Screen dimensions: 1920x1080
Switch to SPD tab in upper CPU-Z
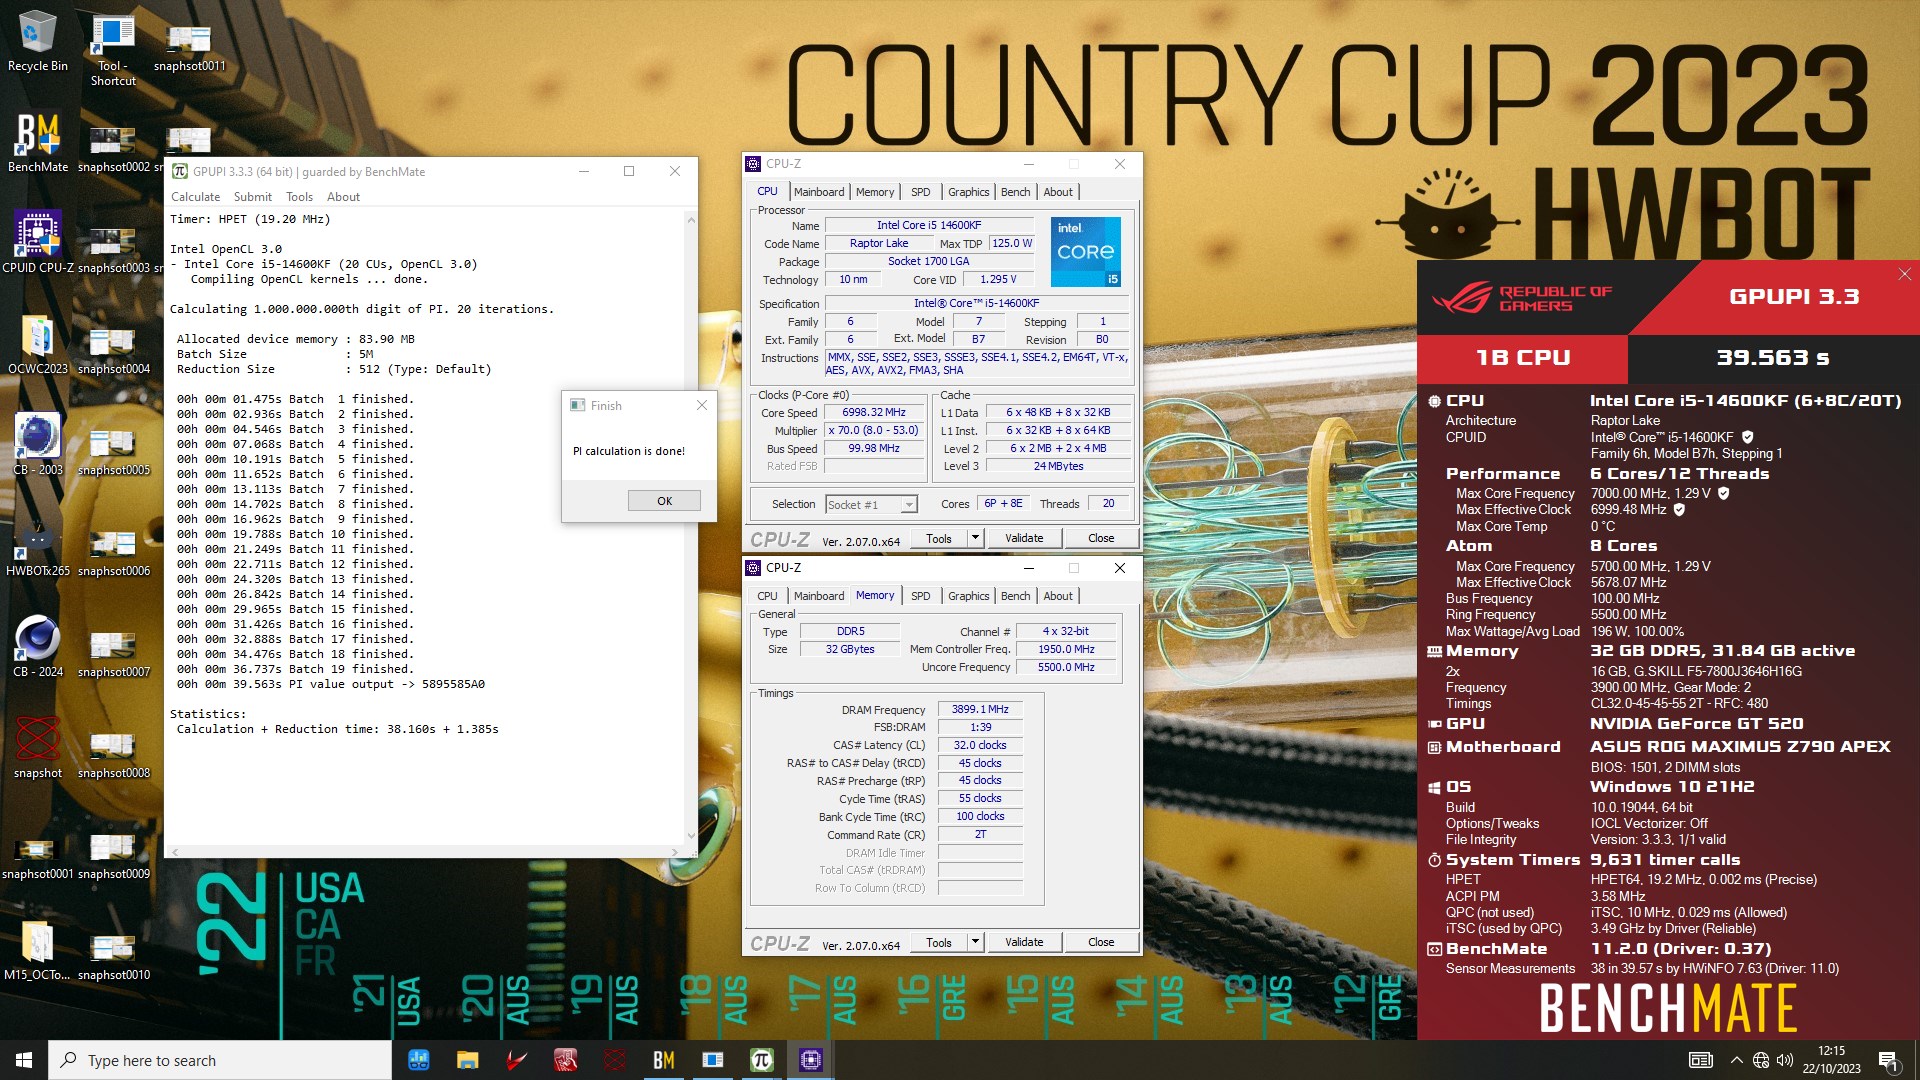pos(921,192)
